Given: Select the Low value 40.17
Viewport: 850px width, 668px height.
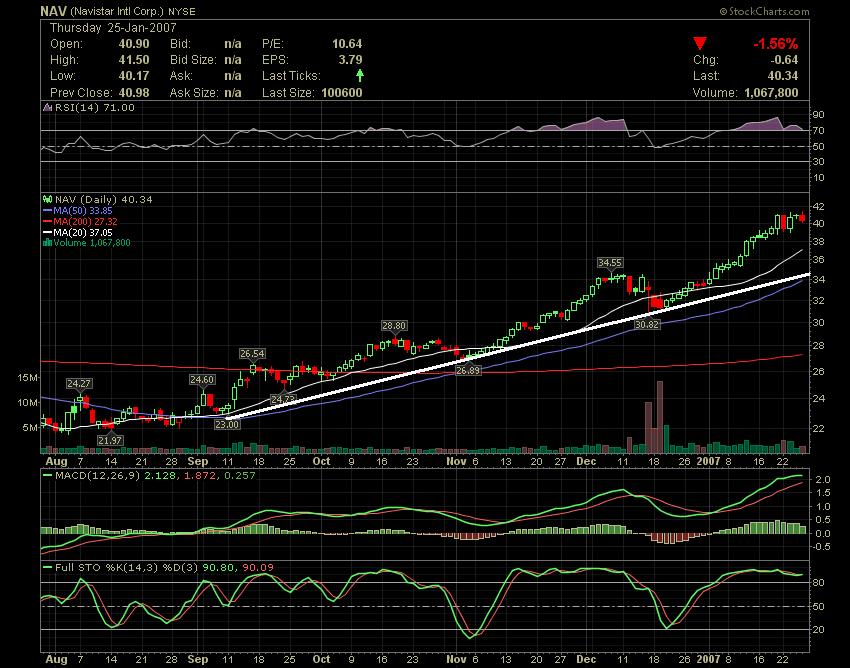Looking at the screenshot, I should pos(134,76).
